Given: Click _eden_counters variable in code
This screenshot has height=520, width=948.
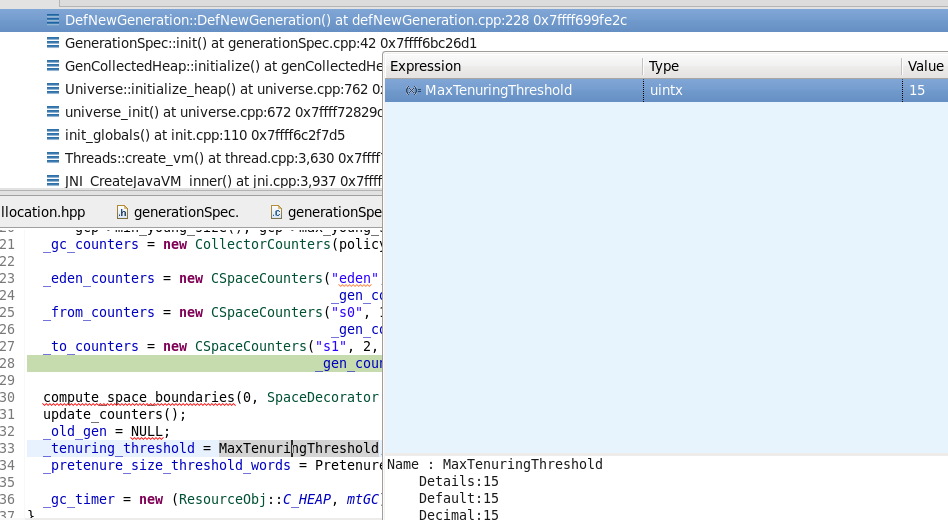Looking at the screenshot, I should click(99, 278).
